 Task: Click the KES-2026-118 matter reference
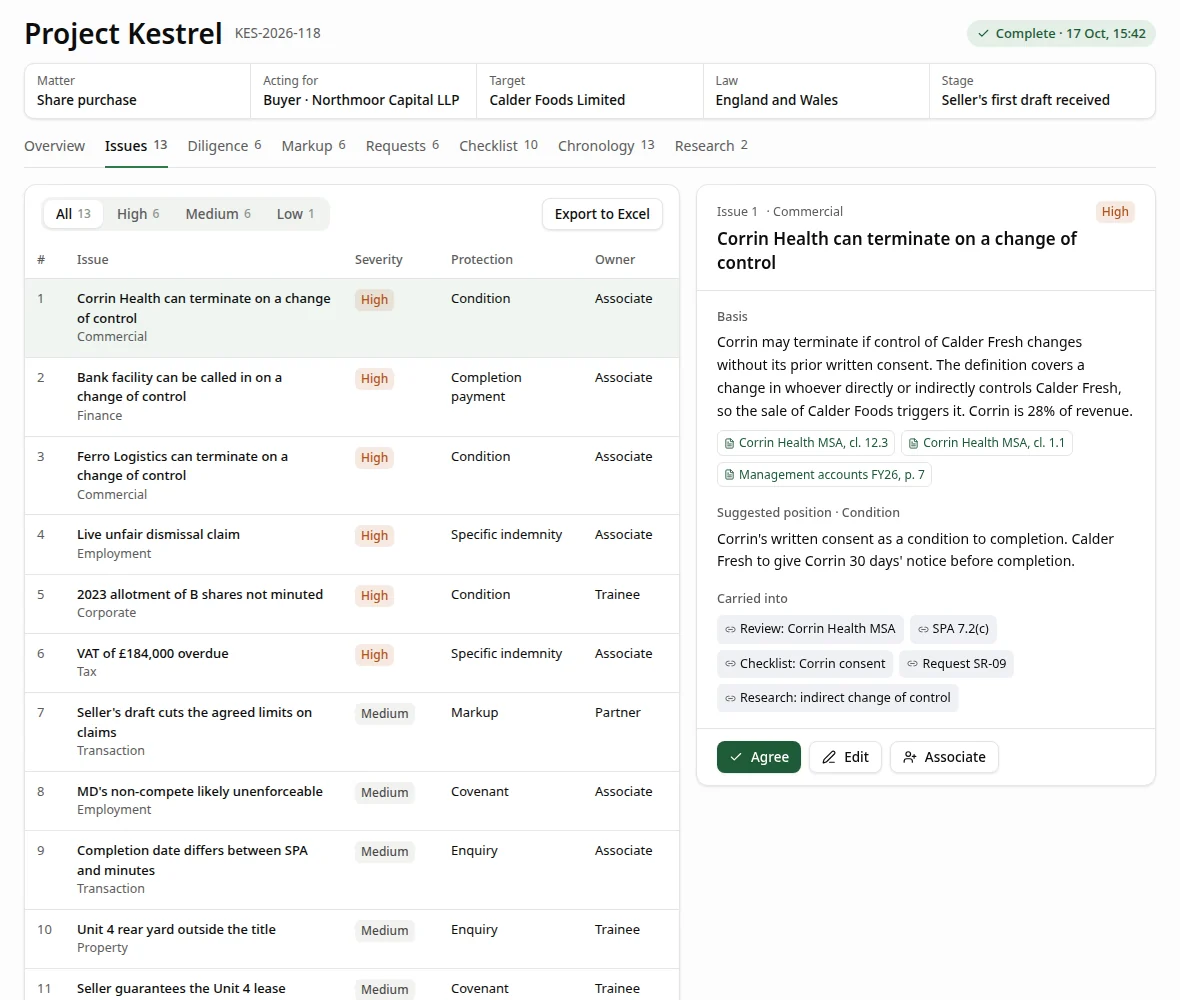[278, 33]
